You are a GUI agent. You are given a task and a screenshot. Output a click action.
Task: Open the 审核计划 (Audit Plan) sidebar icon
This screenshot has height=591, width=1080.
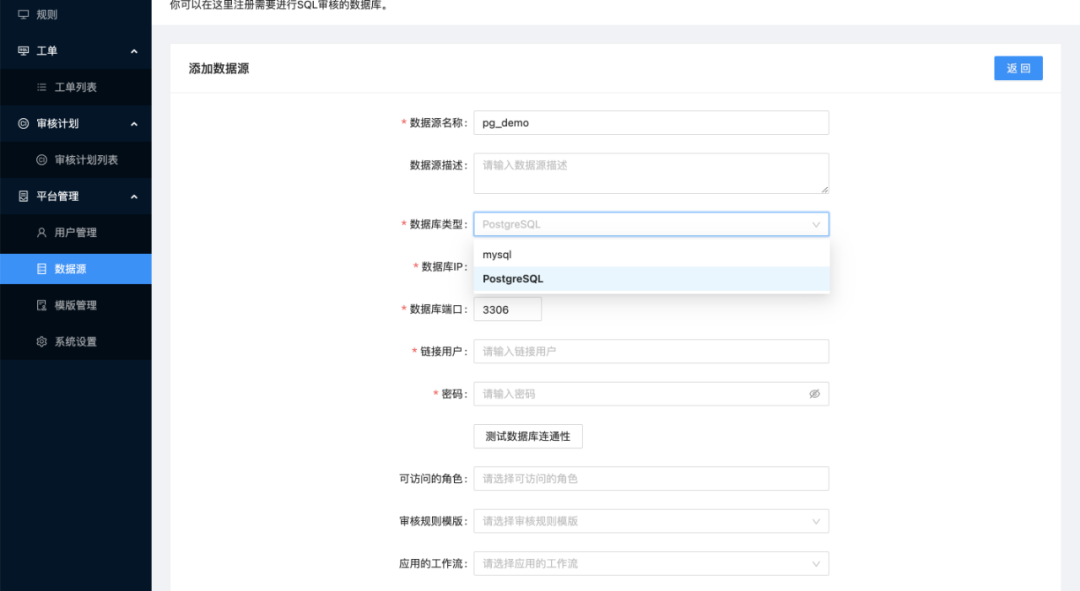click(22, 123)
